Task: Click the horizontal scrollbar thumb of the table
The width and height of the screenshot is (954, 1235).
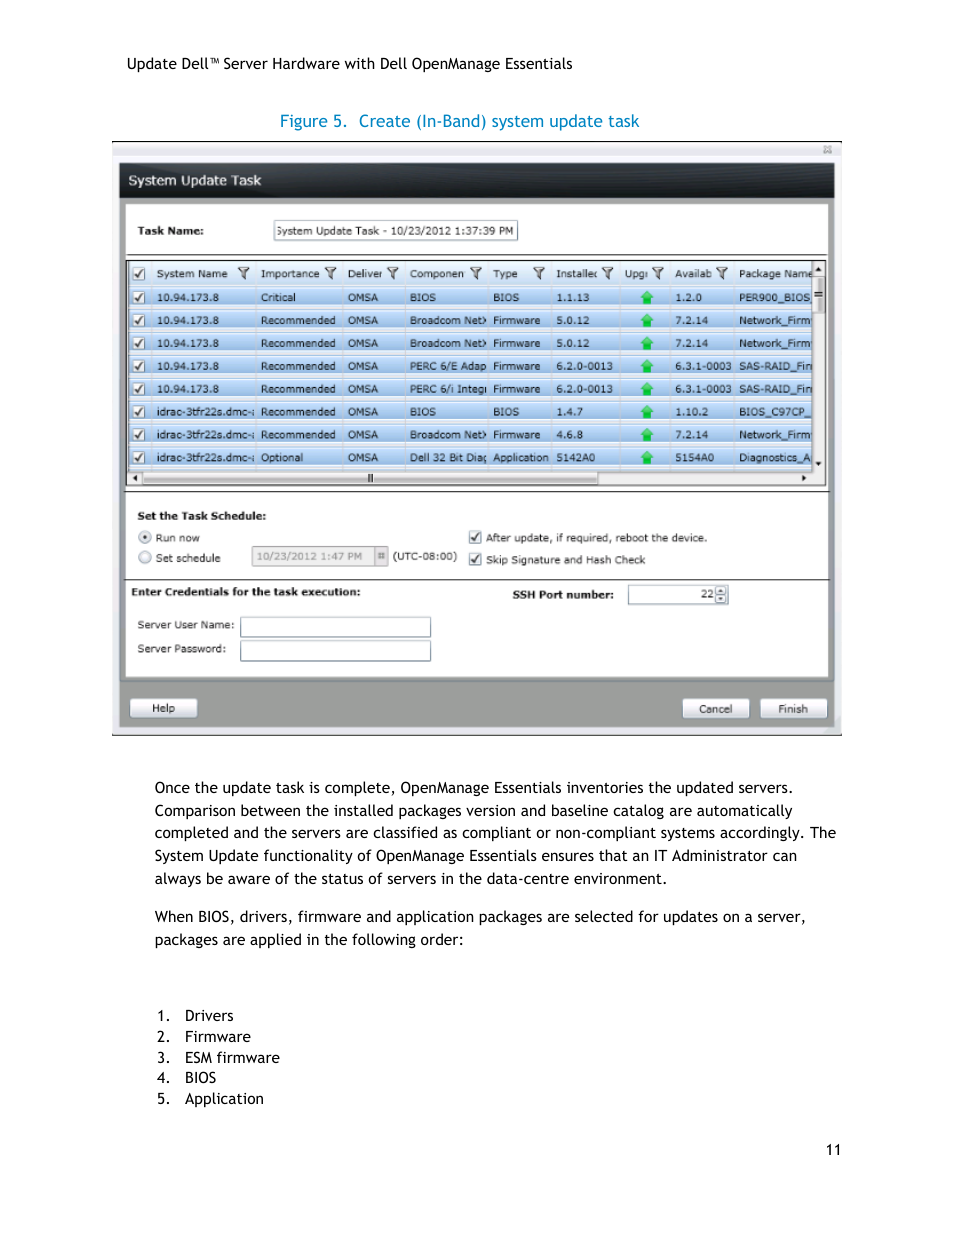Action: 370,478
